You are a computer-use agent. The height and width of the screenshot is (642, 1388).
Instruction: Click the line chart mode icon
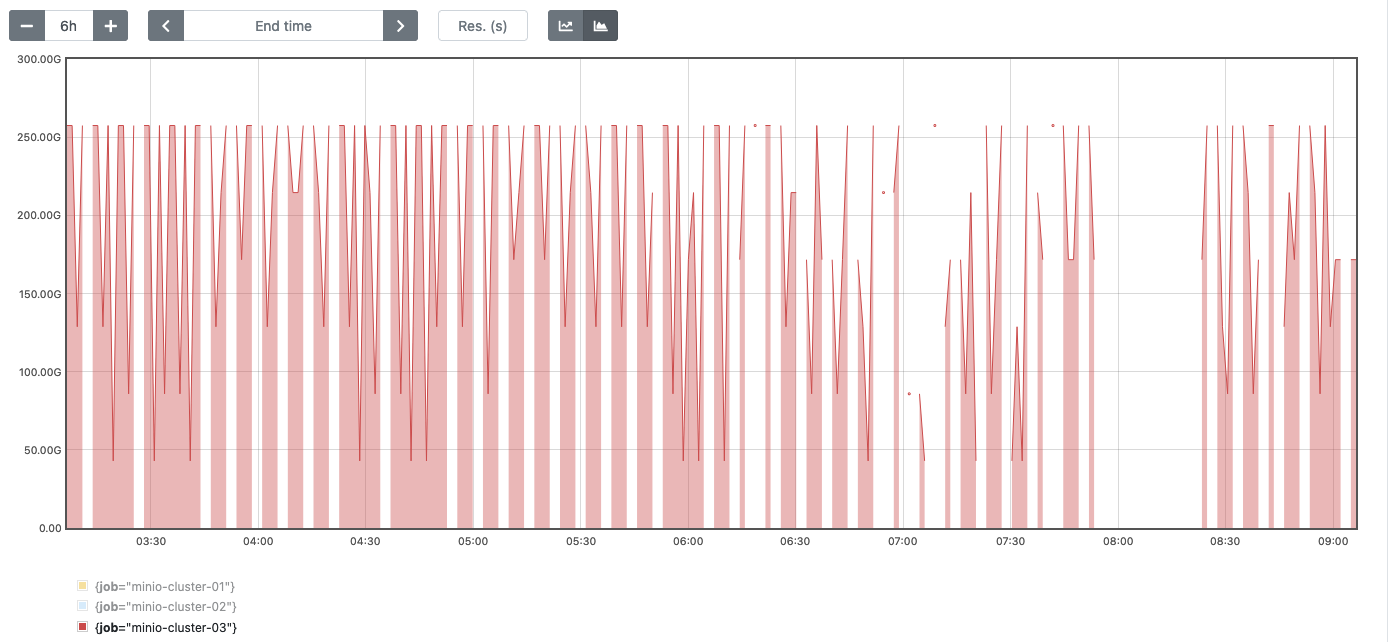pyautogui.click(x=565, y=25)
